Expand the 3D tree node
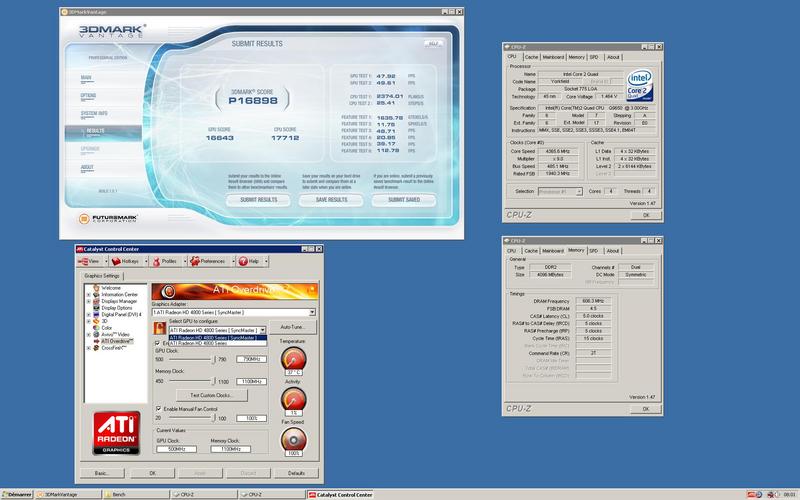The width and height of the screenshot is (800, 500). click(88, 321)
